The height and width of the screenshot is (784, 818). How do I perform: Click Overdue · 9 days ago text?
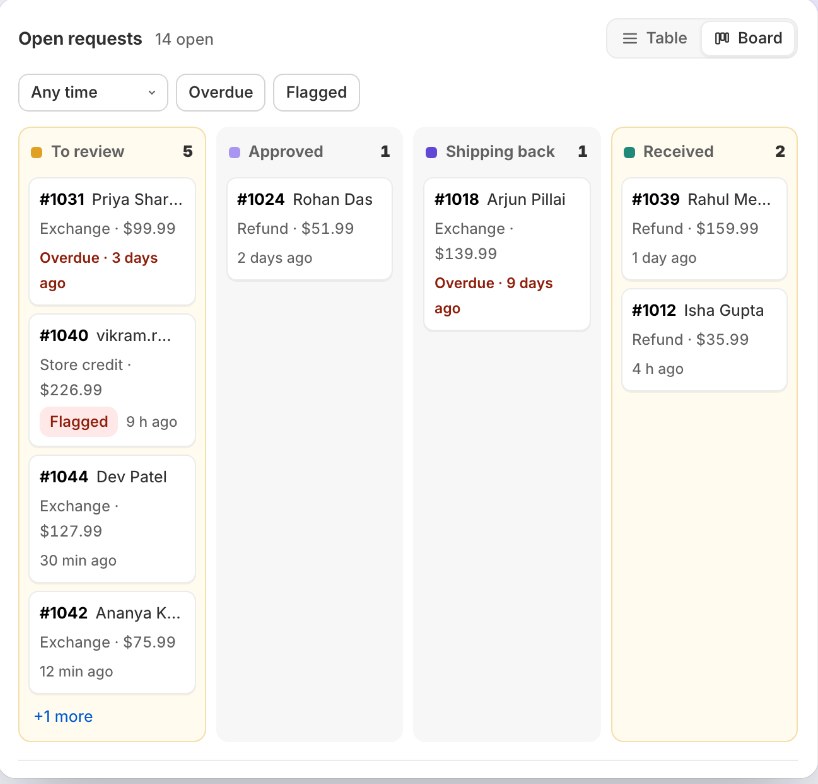coord(494,295)
